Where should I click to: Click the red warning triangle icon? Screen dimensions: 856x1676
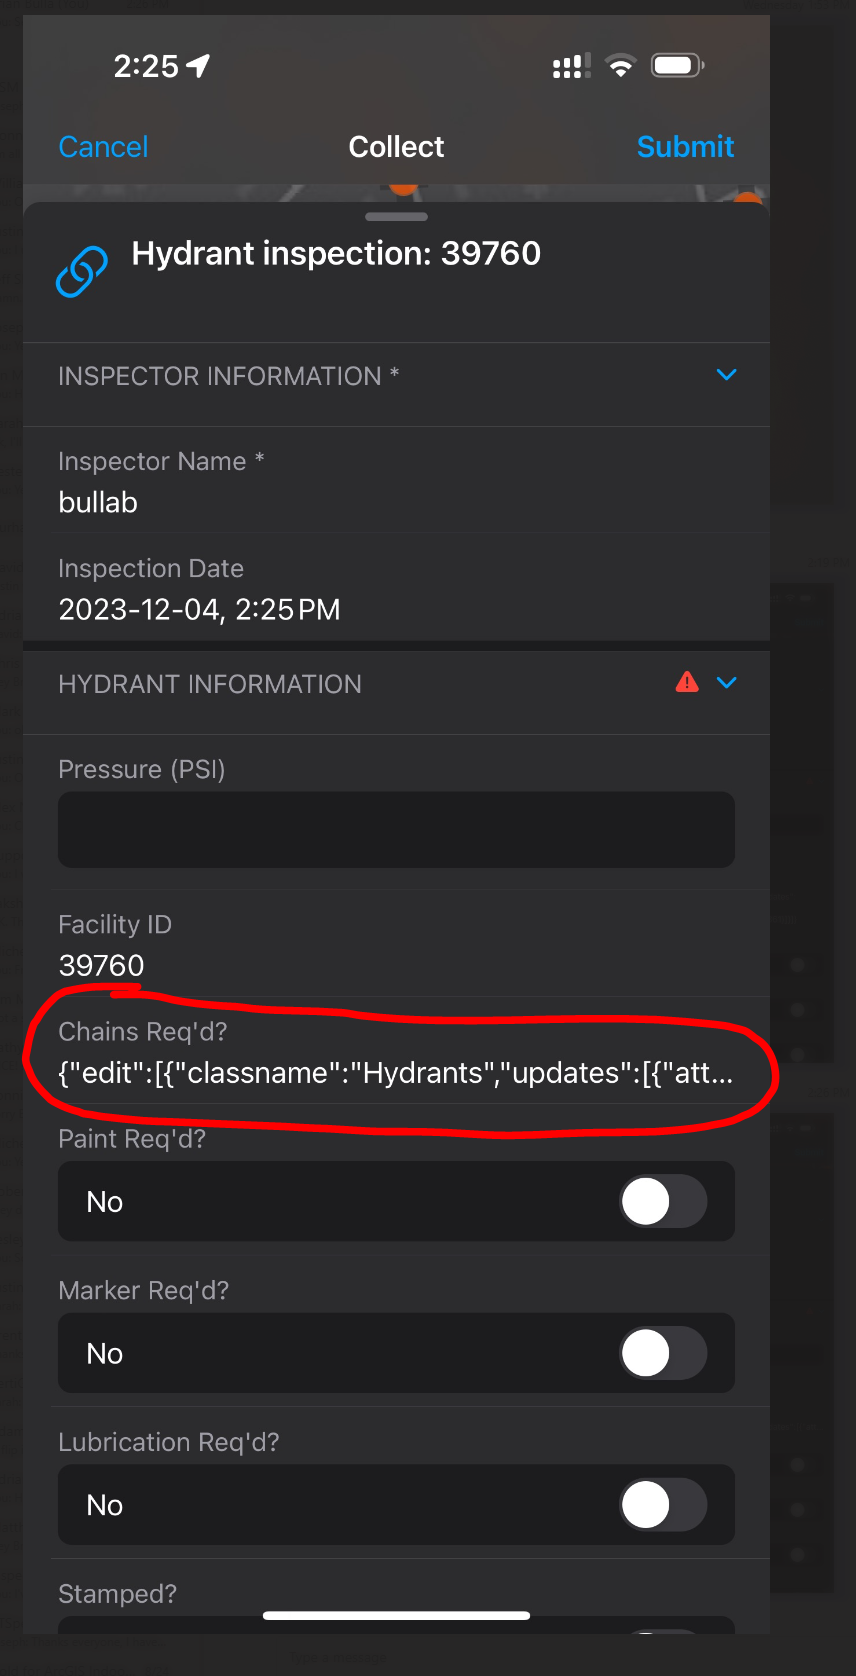pyautogui.click(x=687, y=683)
